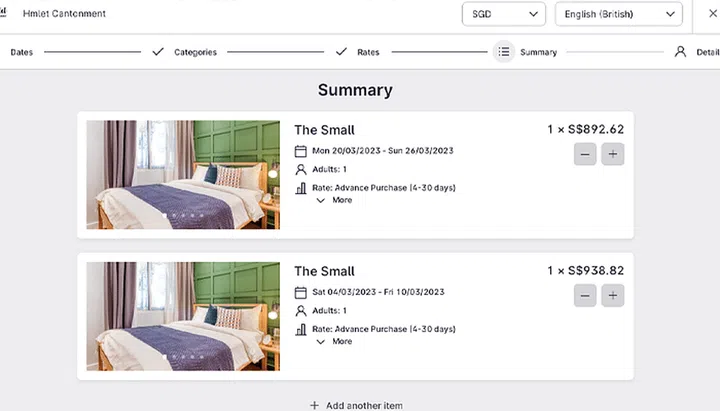Viewport: 720px width, 411px height.
Task: Click calendar icon beside 04/03/2023 dates
Action: tap(300, 292)
